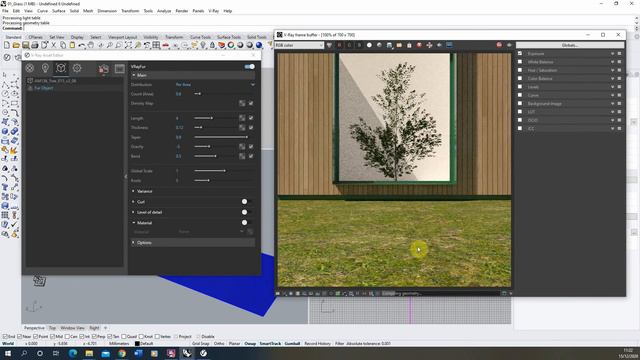The width and height of the screenshot is (640, 360).
Task: Click the light bulb icon in Rhino toolbar
Action: coord(203,45)
